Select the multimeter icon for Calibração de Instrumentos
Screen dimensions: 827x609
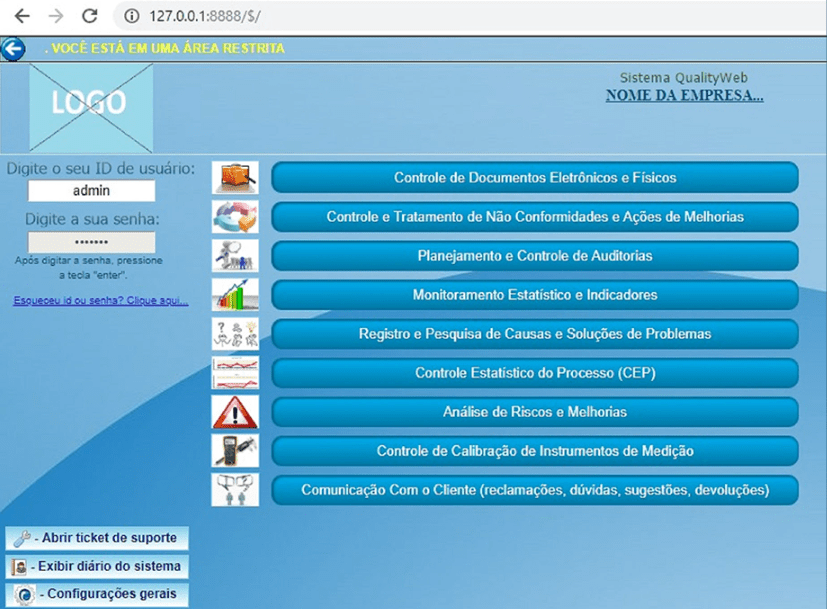pos(235,451)
